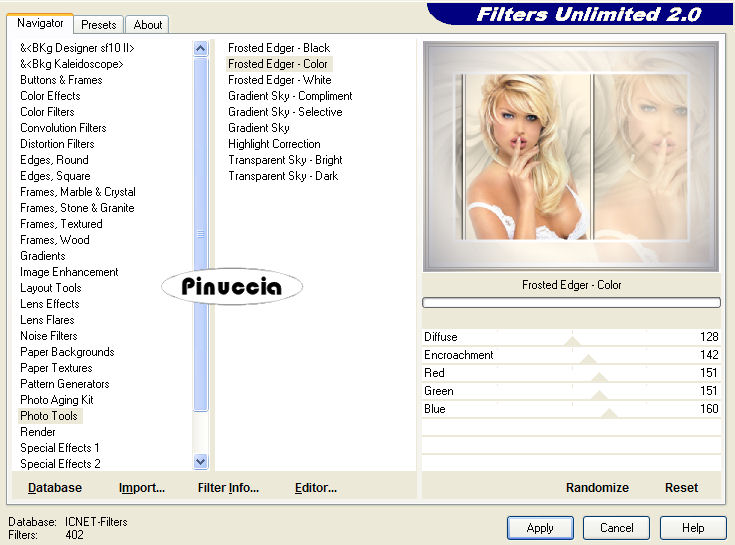This screenshot has width=735, height=545.
Task: Choose Transparent Sky - Bright filter
Action: click(285, 160)
